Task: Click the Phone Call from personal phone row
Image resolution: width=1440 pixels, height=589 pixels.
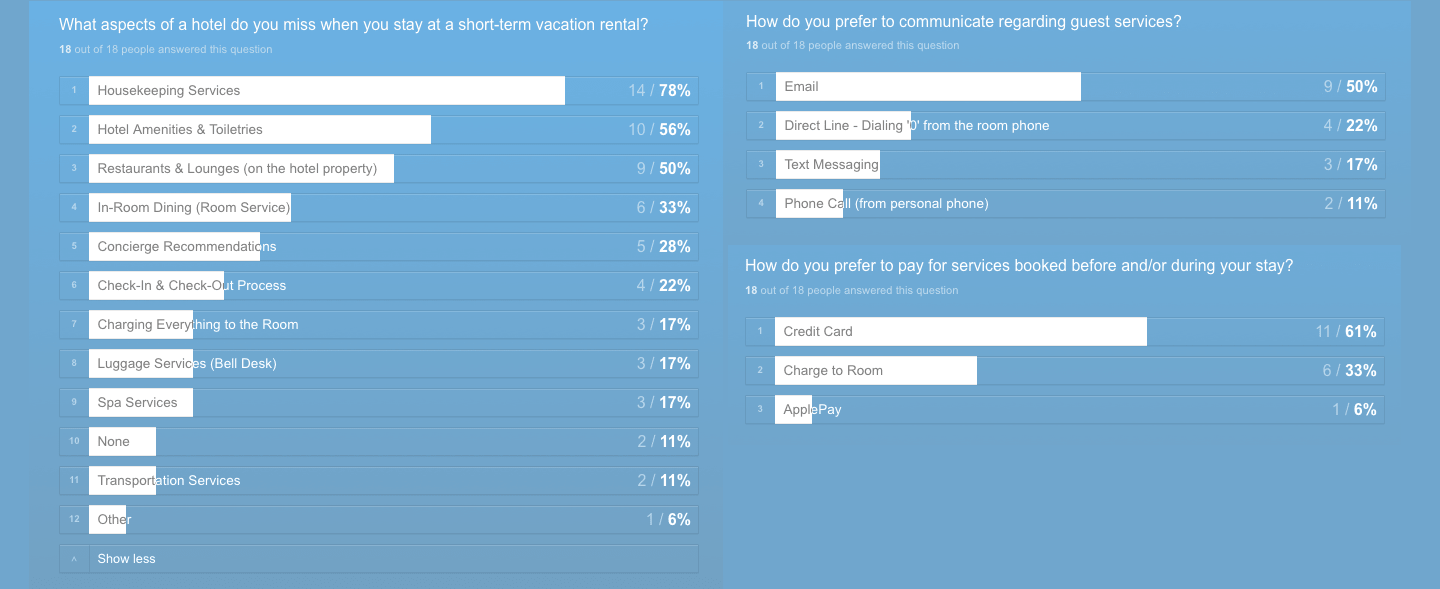Action: (x=1066, y=203)
